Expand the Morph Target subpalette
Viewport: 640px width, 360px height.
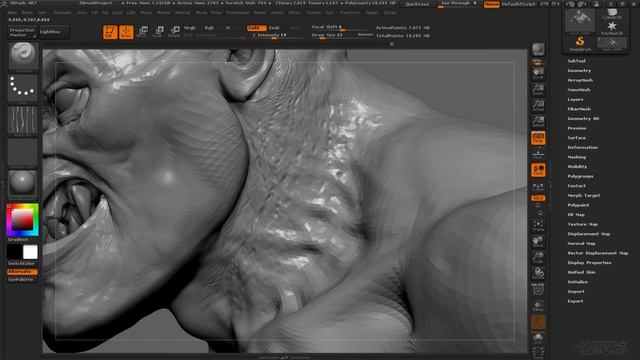pyautogui.click(x=584, y=196)
